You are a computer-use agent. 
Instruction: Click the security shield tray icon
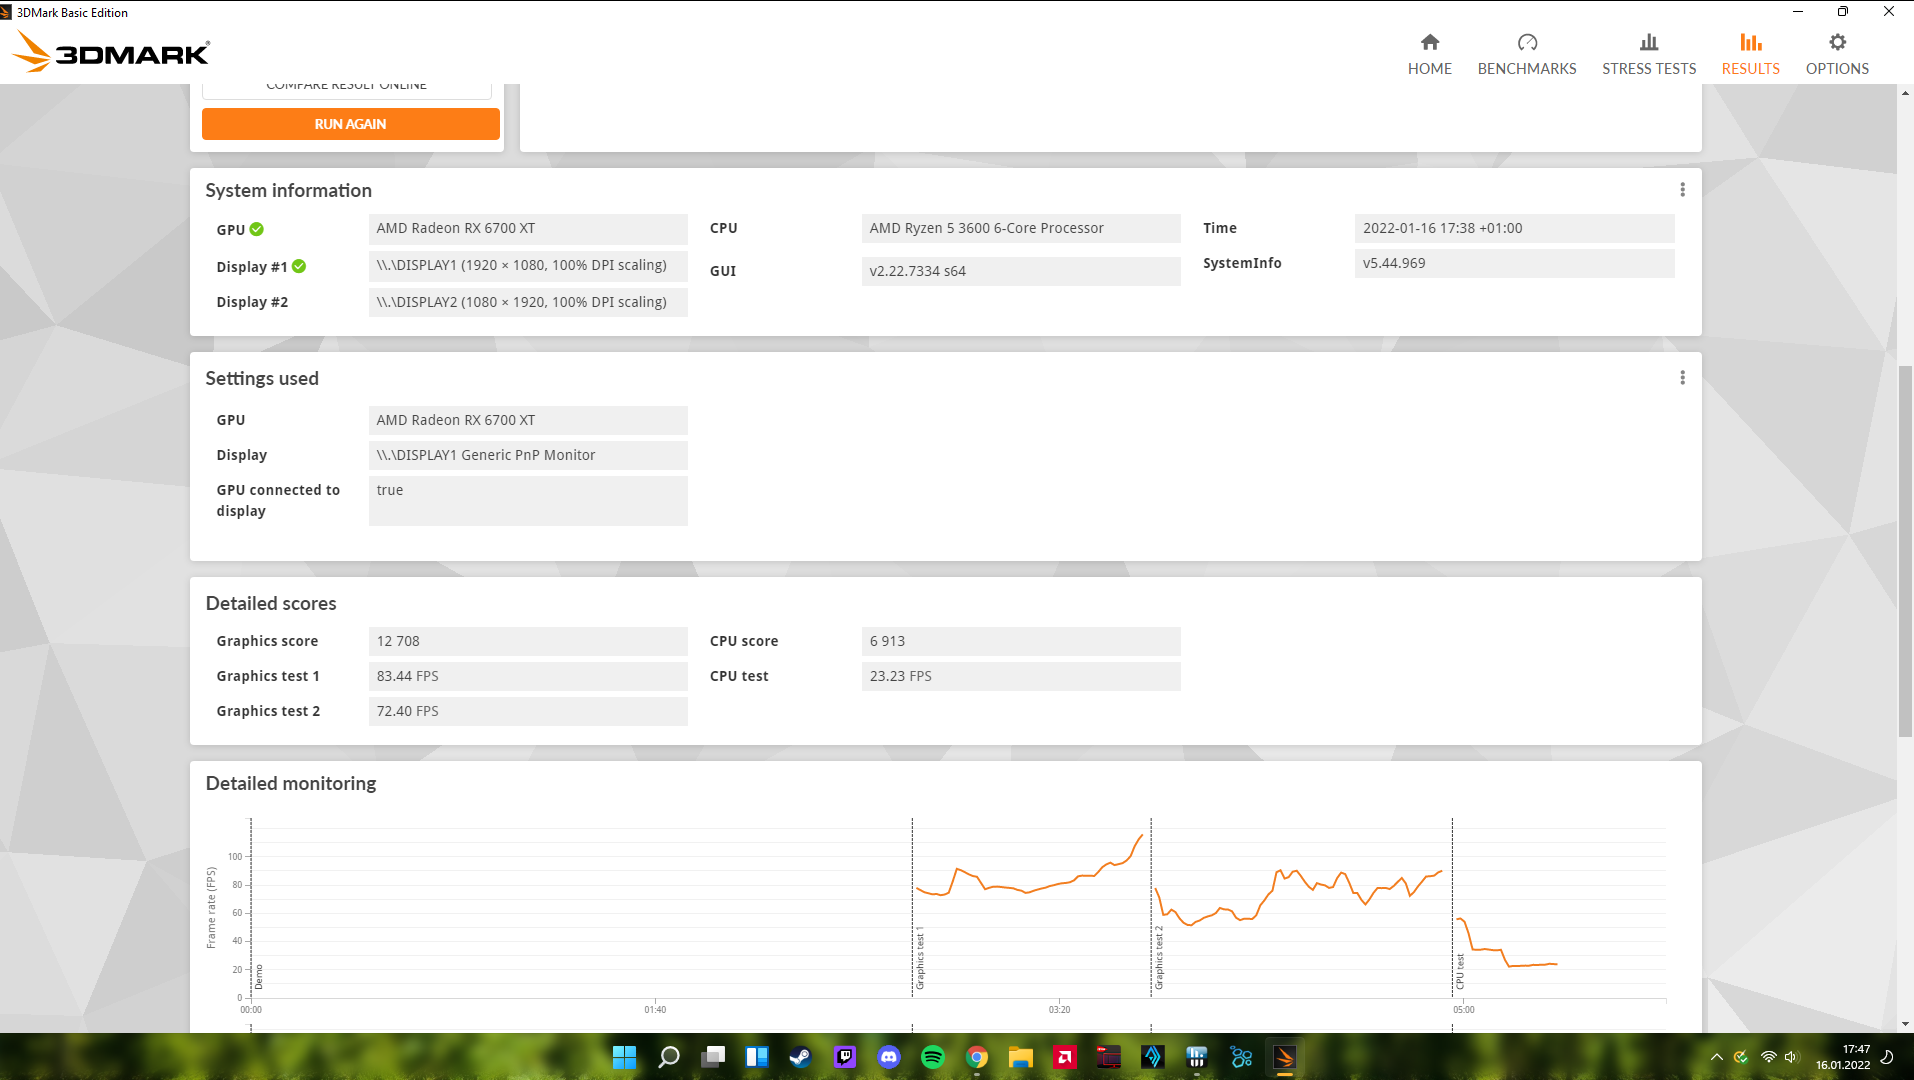(1741, 1057)
